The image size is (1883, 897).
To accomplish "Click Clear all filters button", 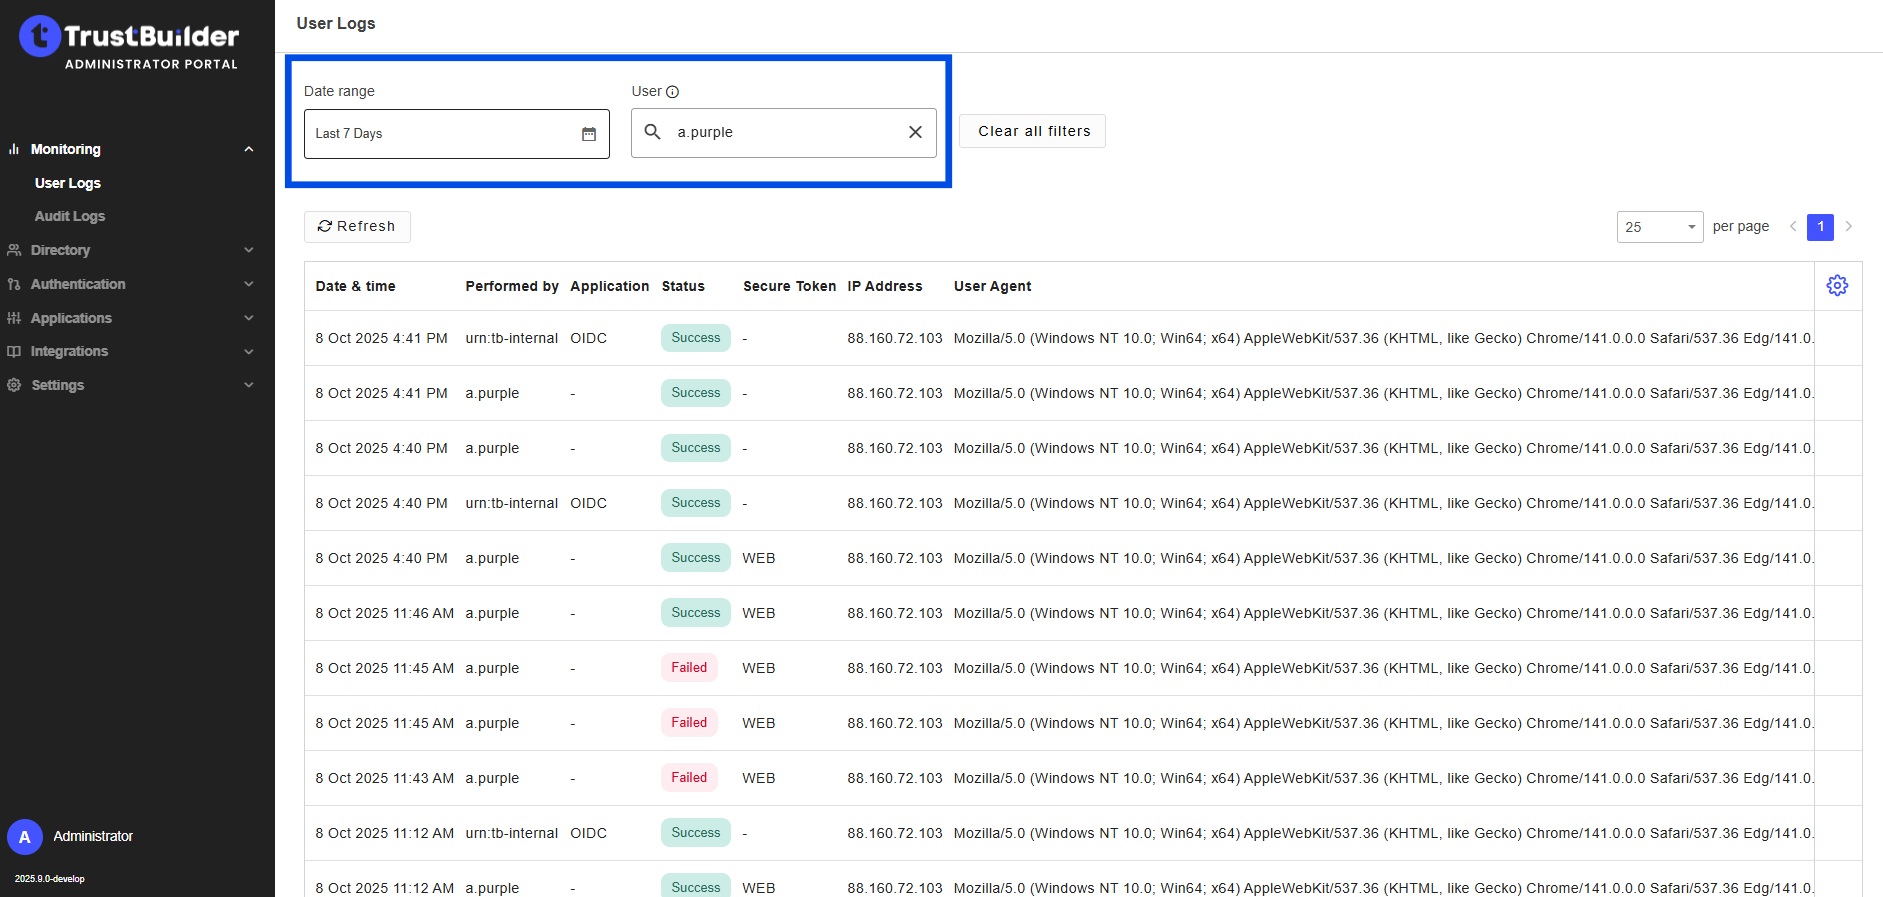I will (x=1033, y=131).
